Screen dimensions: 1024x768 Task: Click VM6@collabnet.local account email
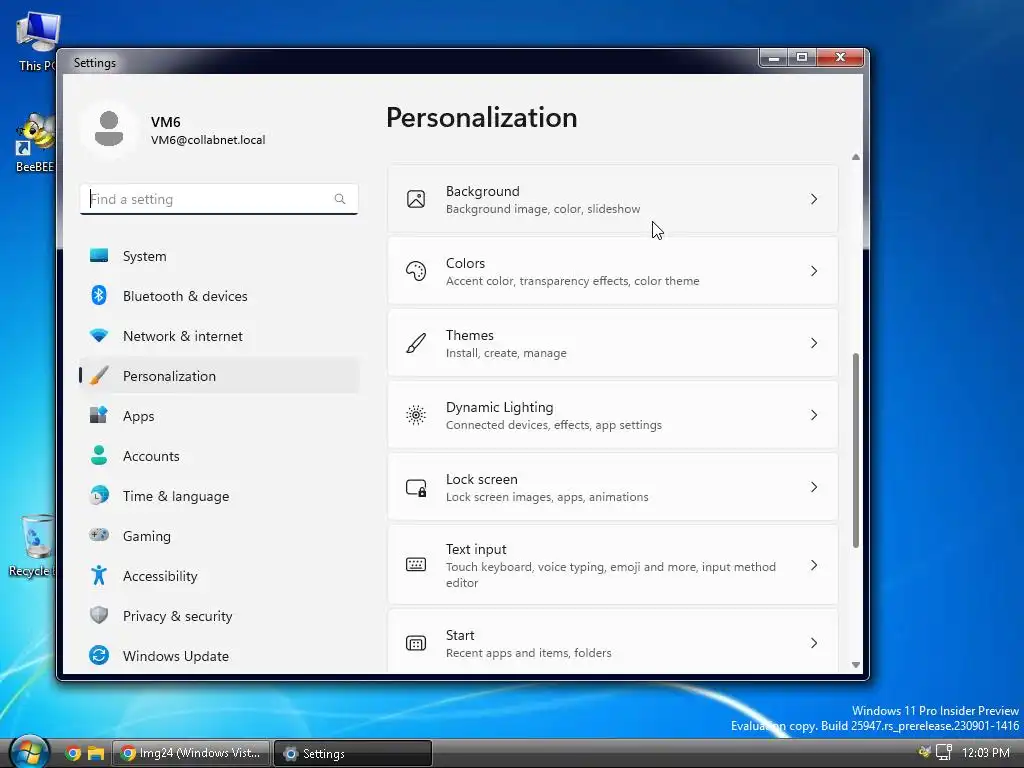[x=208, y=140]
